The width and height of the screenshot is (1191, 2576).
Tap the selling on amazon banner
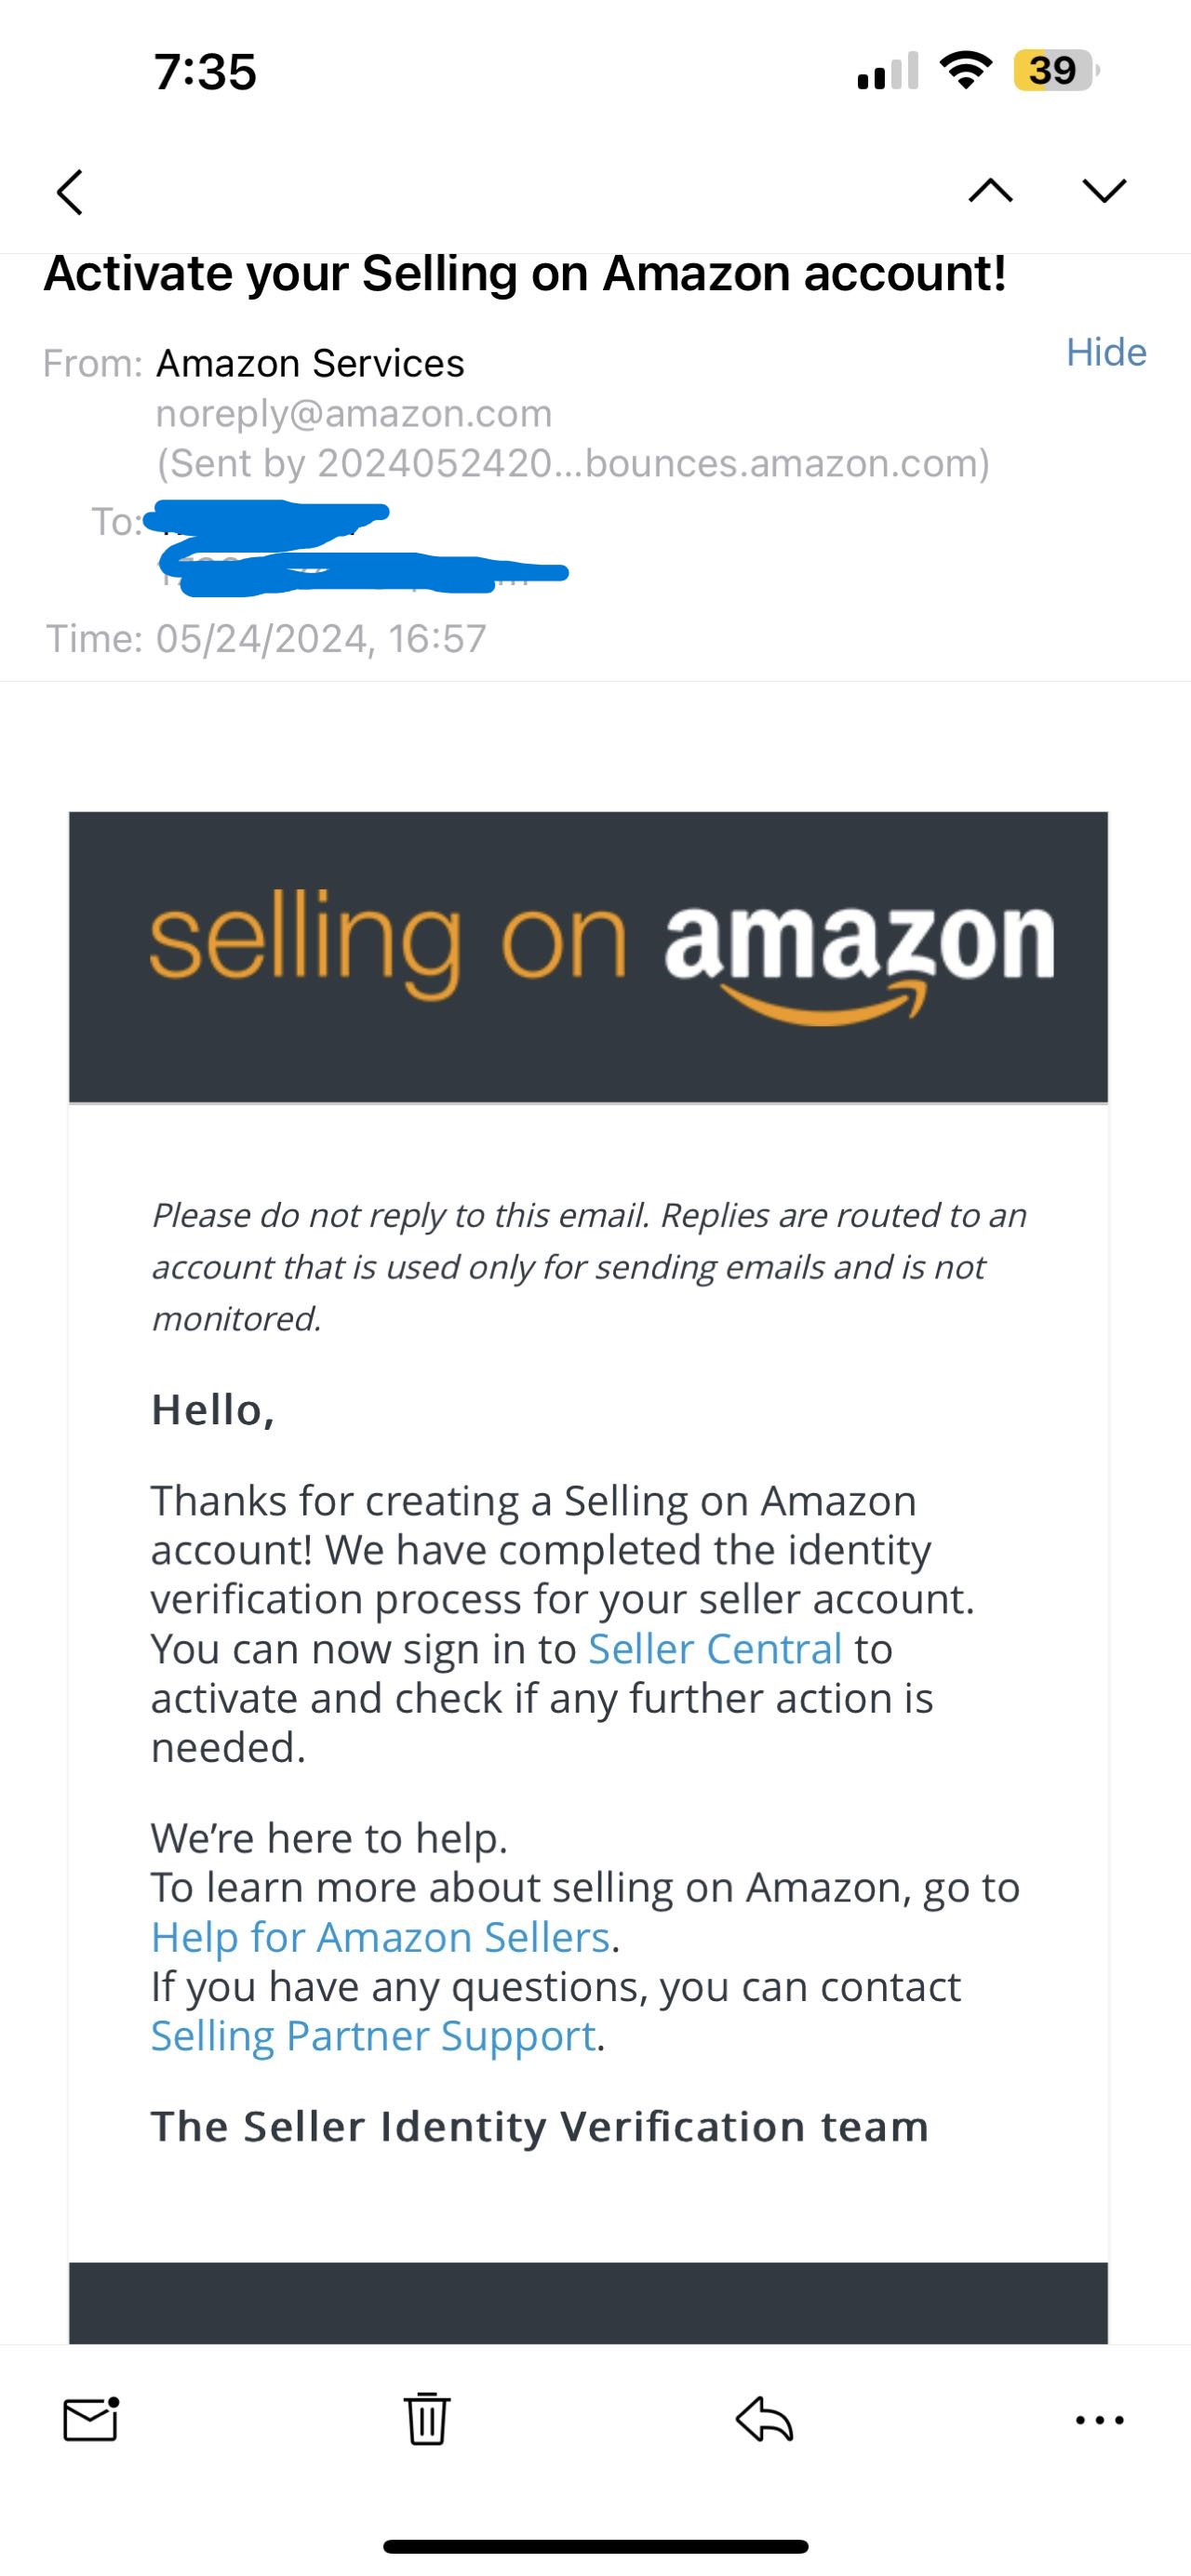click(x=588, y=957)
